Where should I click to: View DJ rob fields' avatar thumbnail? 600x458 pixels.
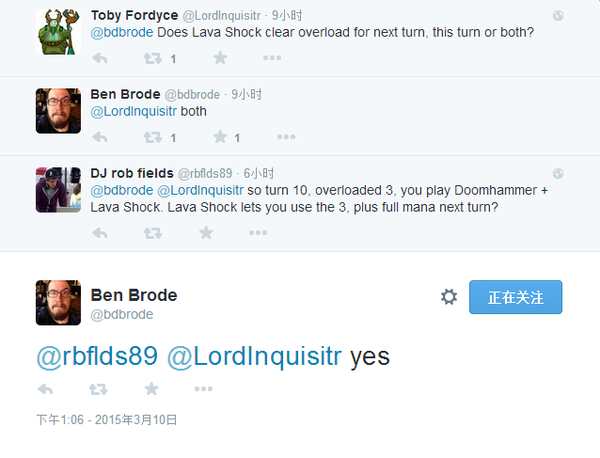click(58, 189)
